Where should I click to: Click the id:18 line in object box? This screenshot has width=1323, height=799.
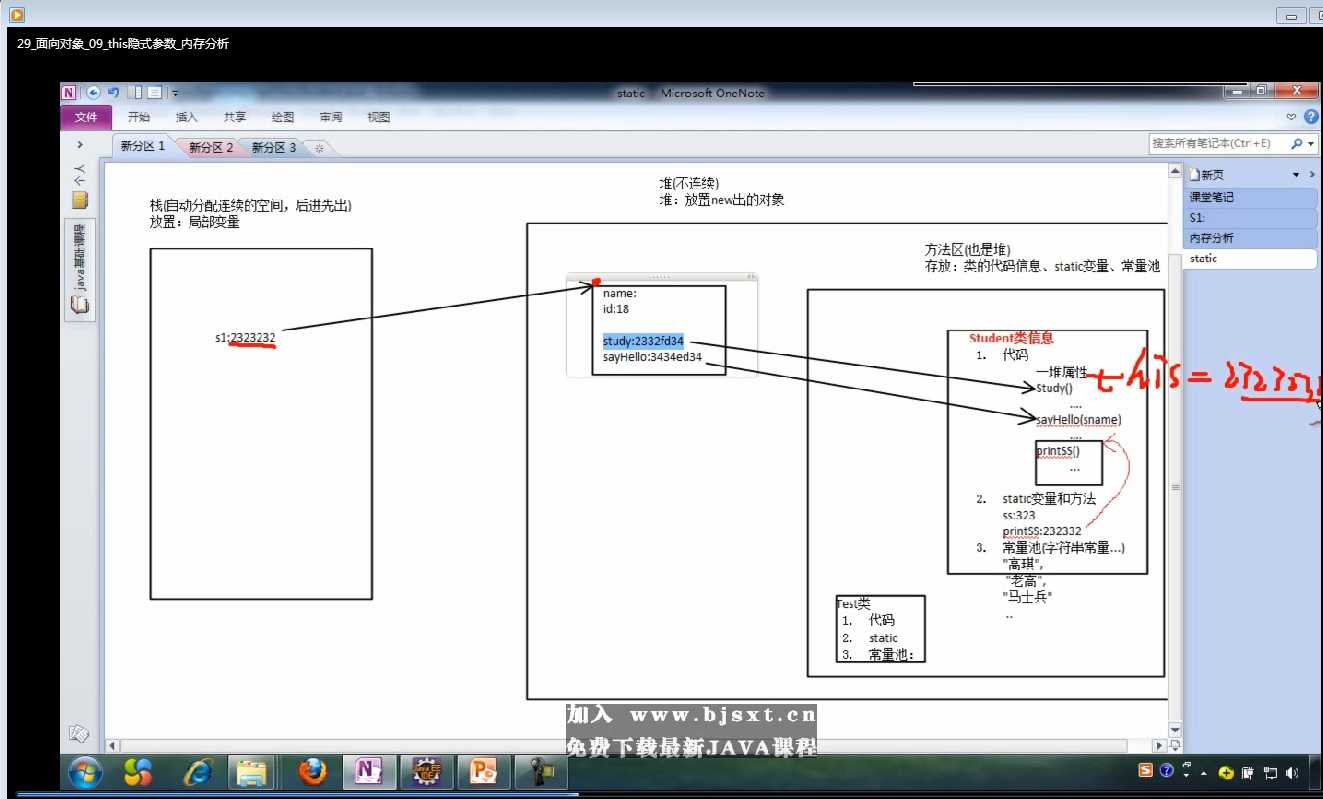point(616,309)
